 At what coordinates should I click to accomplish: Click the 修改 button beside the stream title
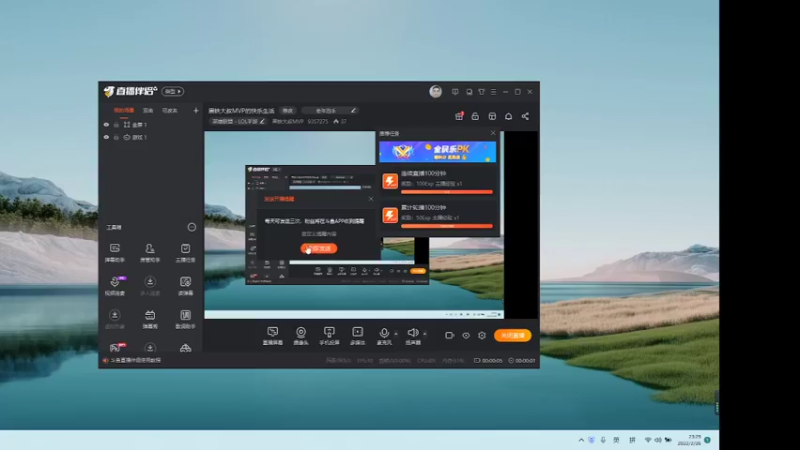click(x=288, y=110)
